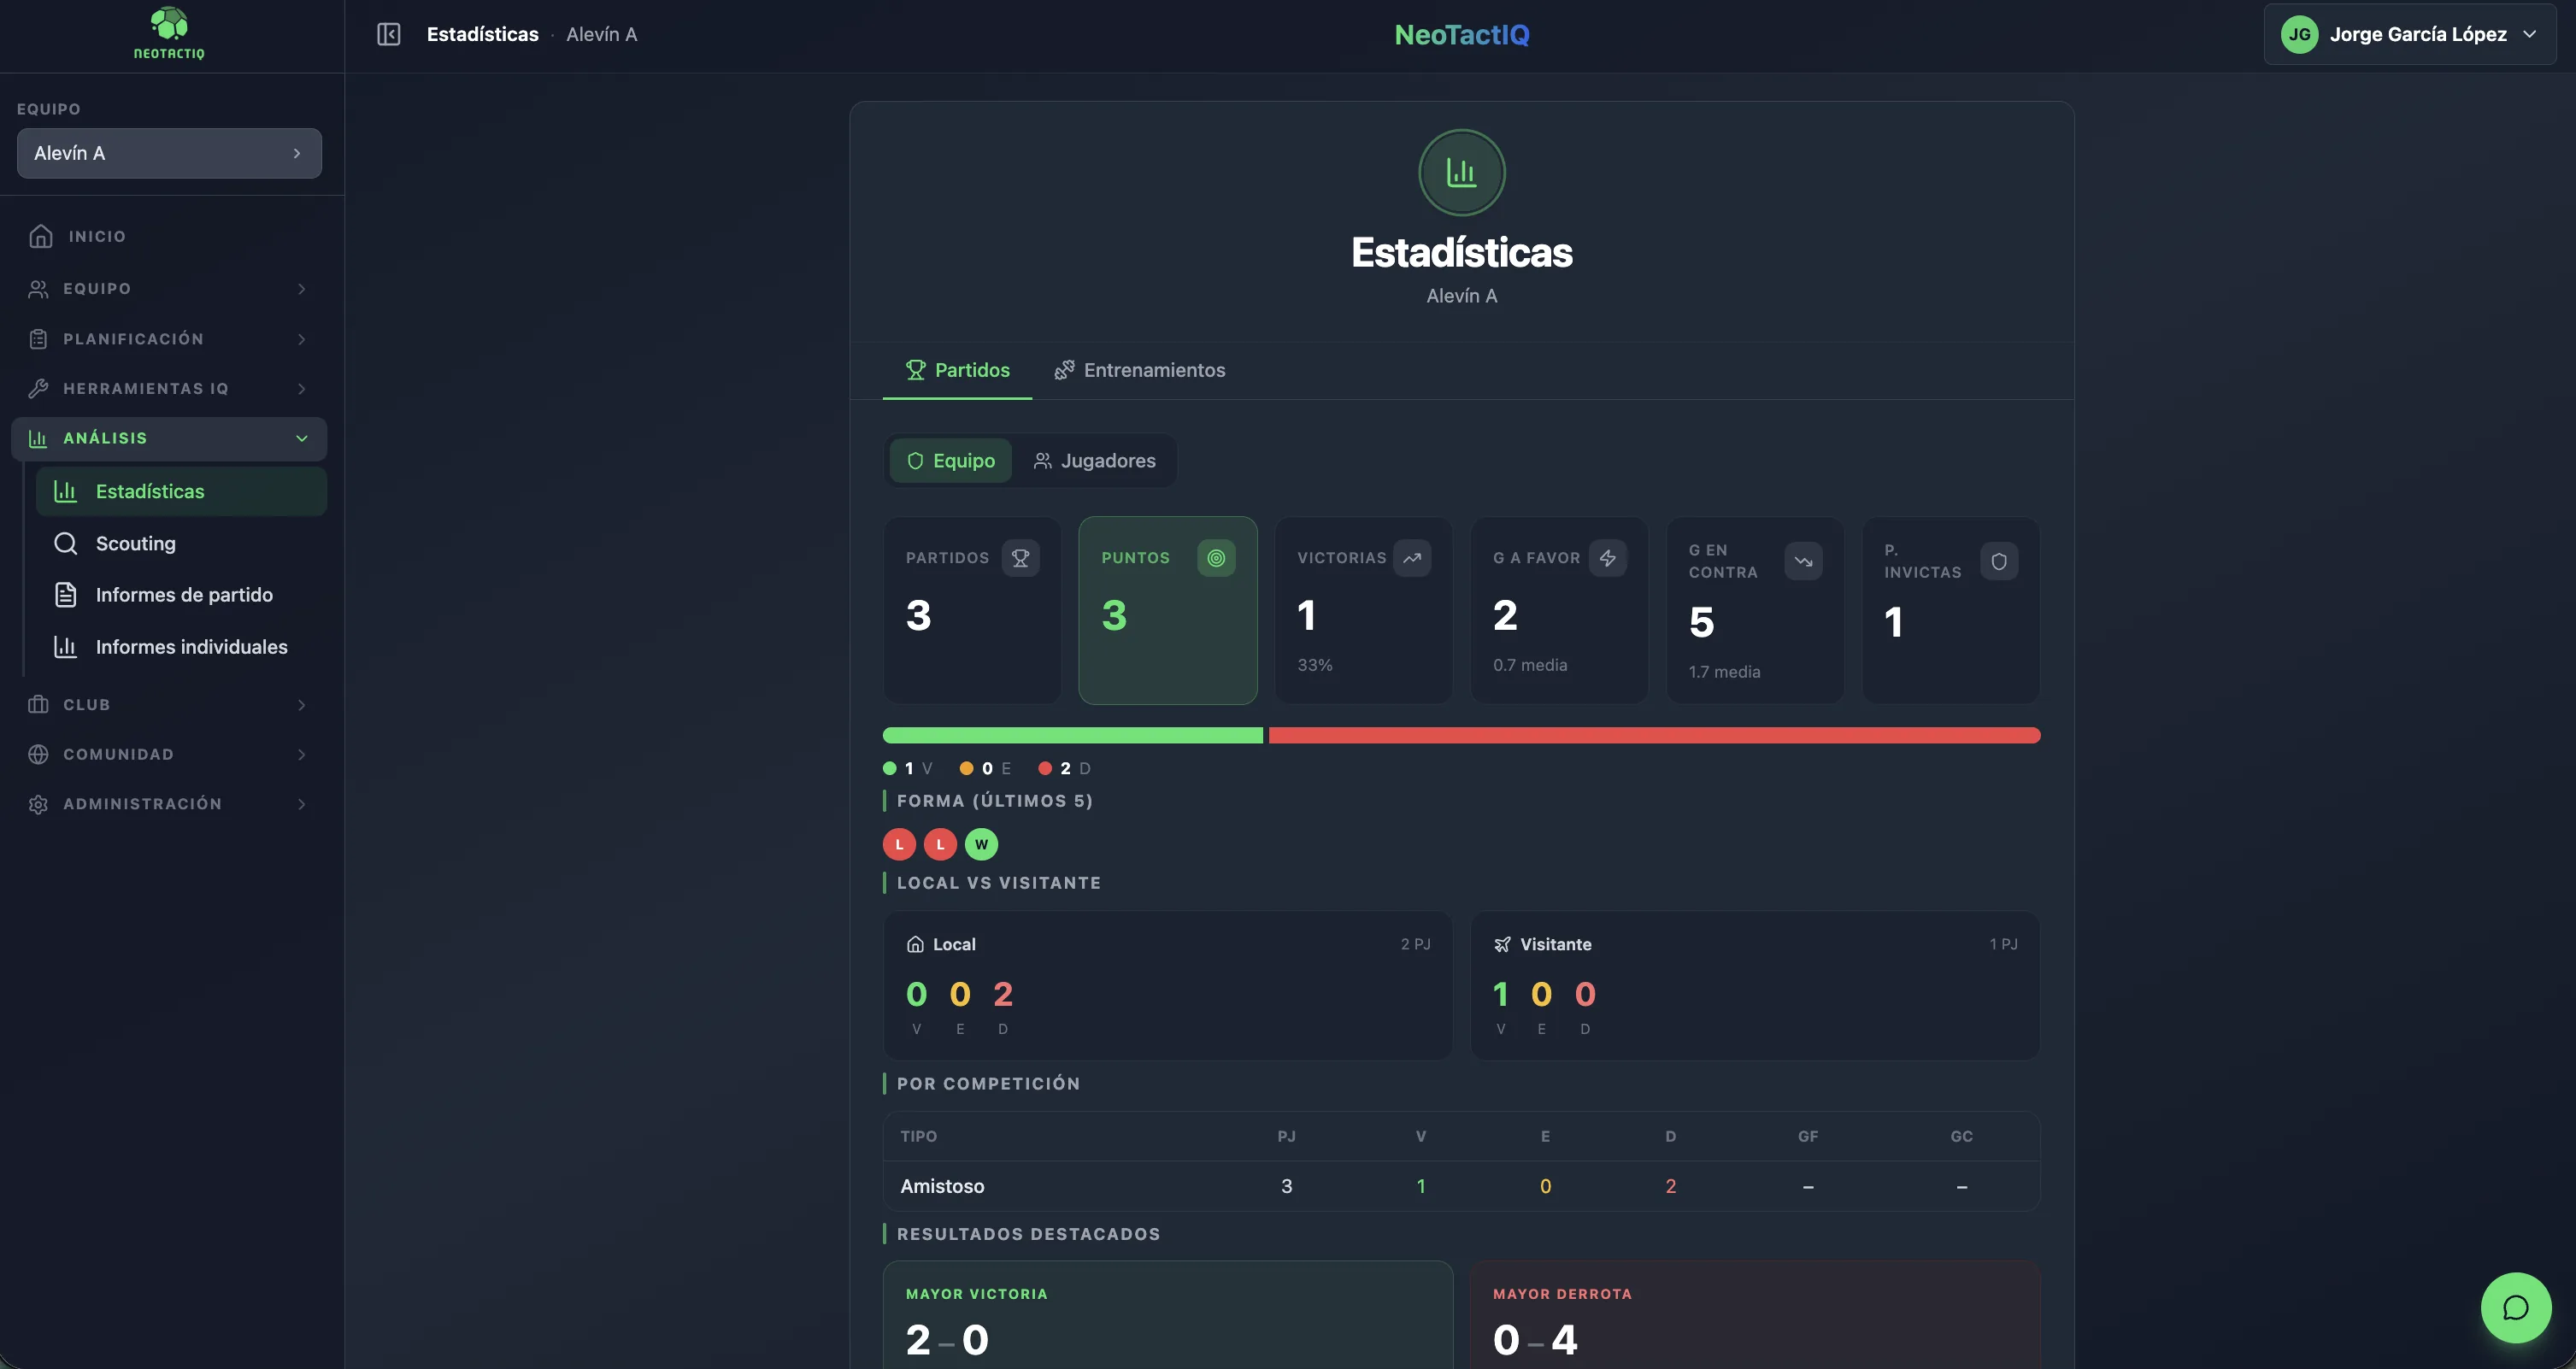2576x1369 pixels.
Task: Open the Mayor Victoria 2–0 card
Action: (1167, 1315)
